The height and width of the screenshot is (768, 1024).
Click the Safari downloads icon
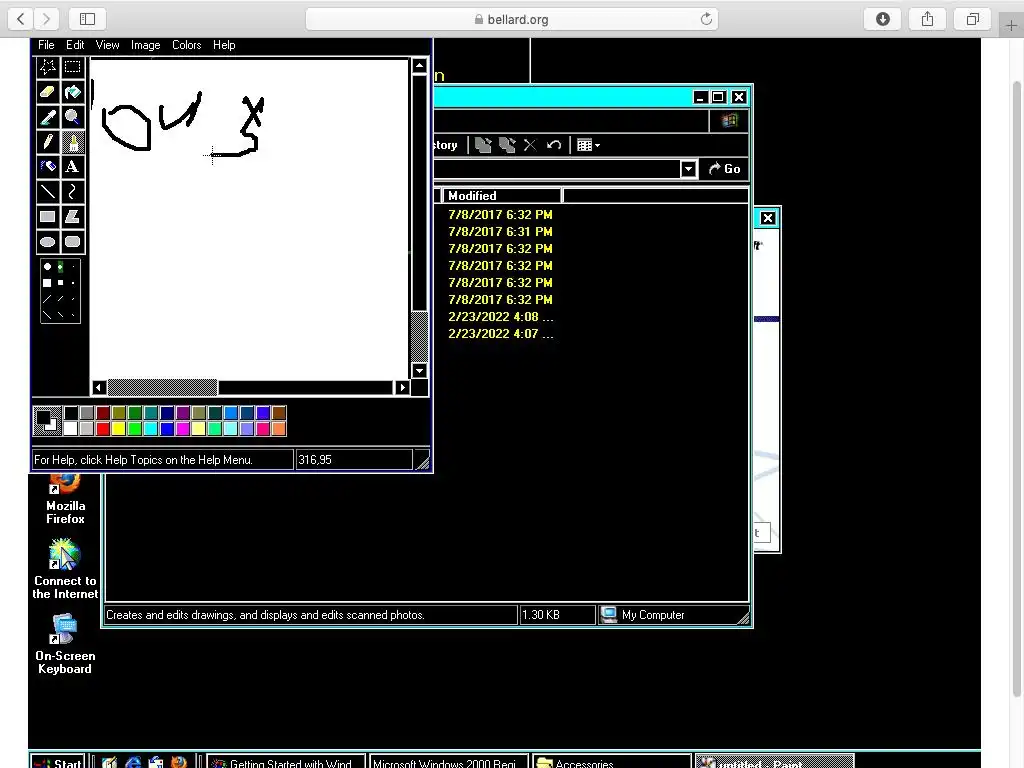[882, 19]
